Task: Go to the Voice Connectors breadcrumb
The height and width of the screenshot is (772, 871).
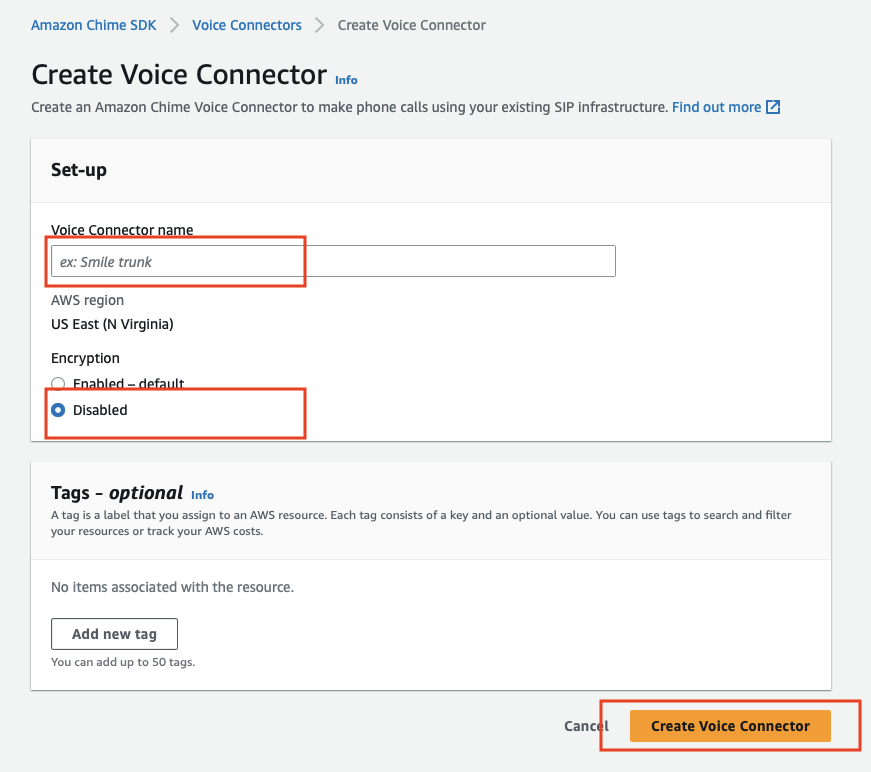Action: pyautogui.click(x=247, y=25)
